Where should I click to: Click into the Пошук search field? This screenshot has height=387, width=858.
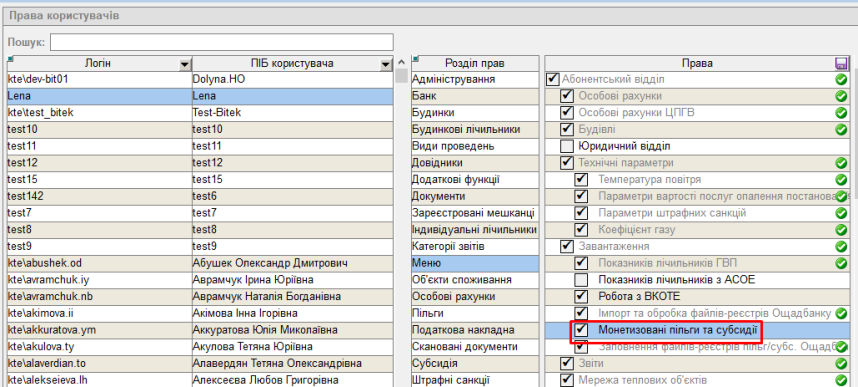point(222,42)
